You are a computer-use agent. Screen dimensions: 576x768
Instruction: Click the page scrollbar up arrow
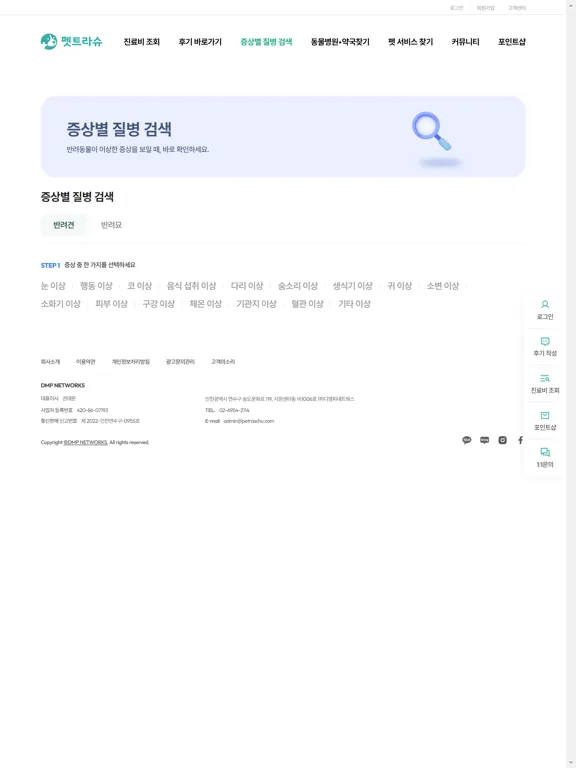[571, 3]
